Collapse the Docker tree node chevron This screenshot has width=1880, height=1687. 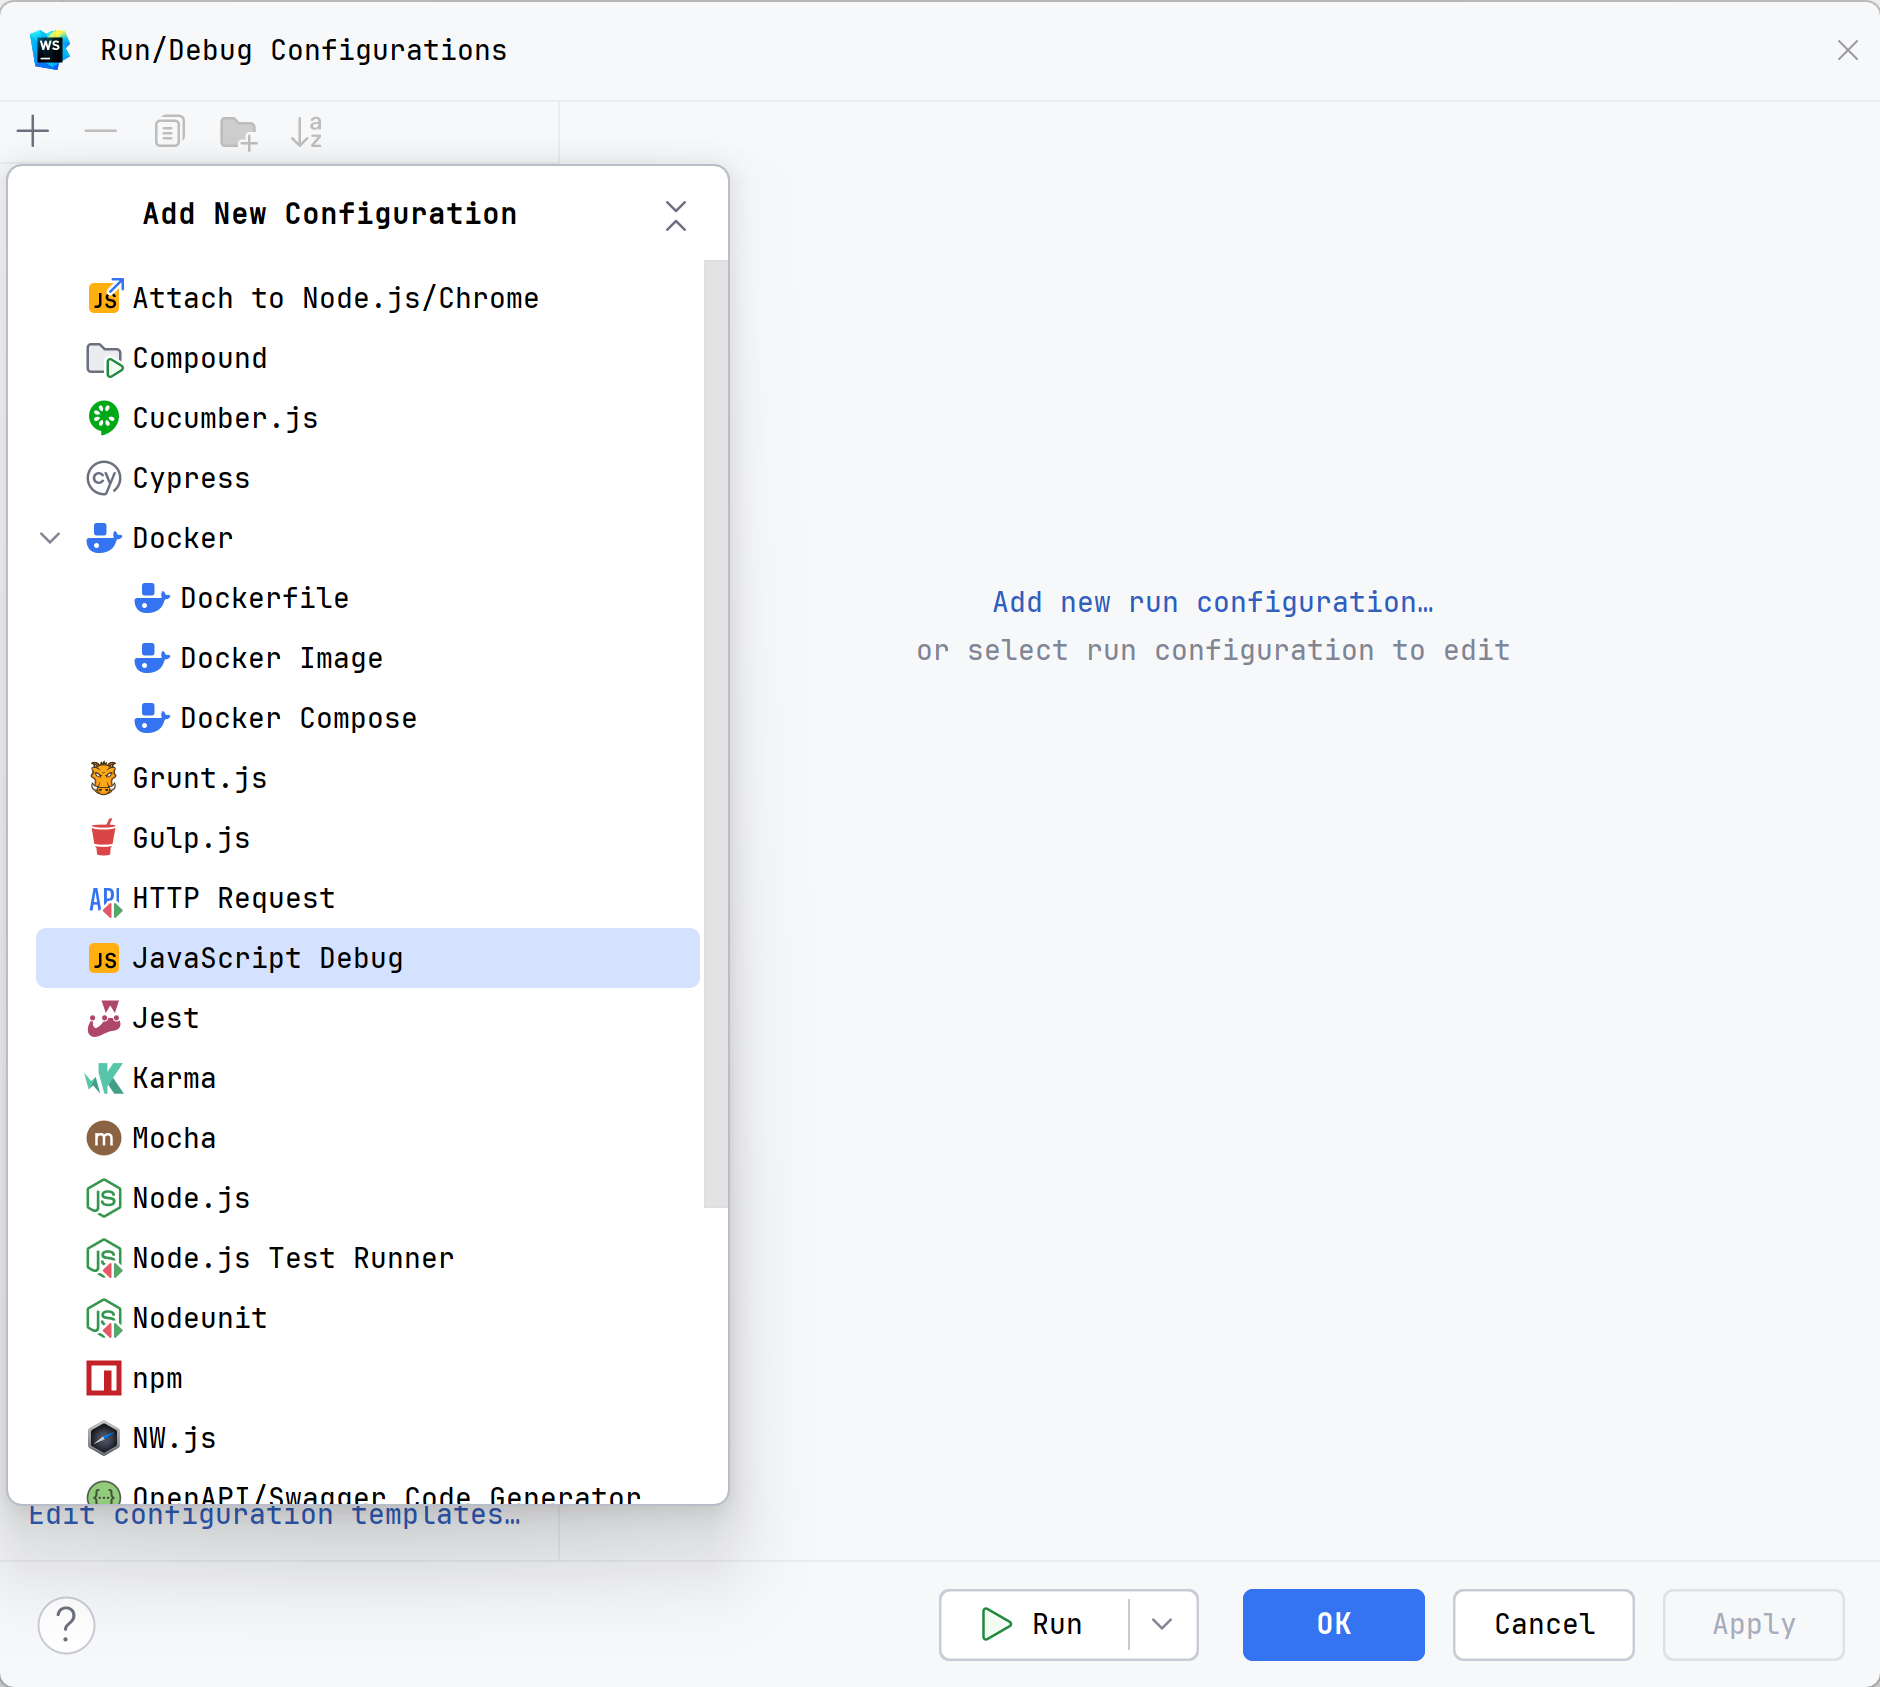click(x=50, y=538)
